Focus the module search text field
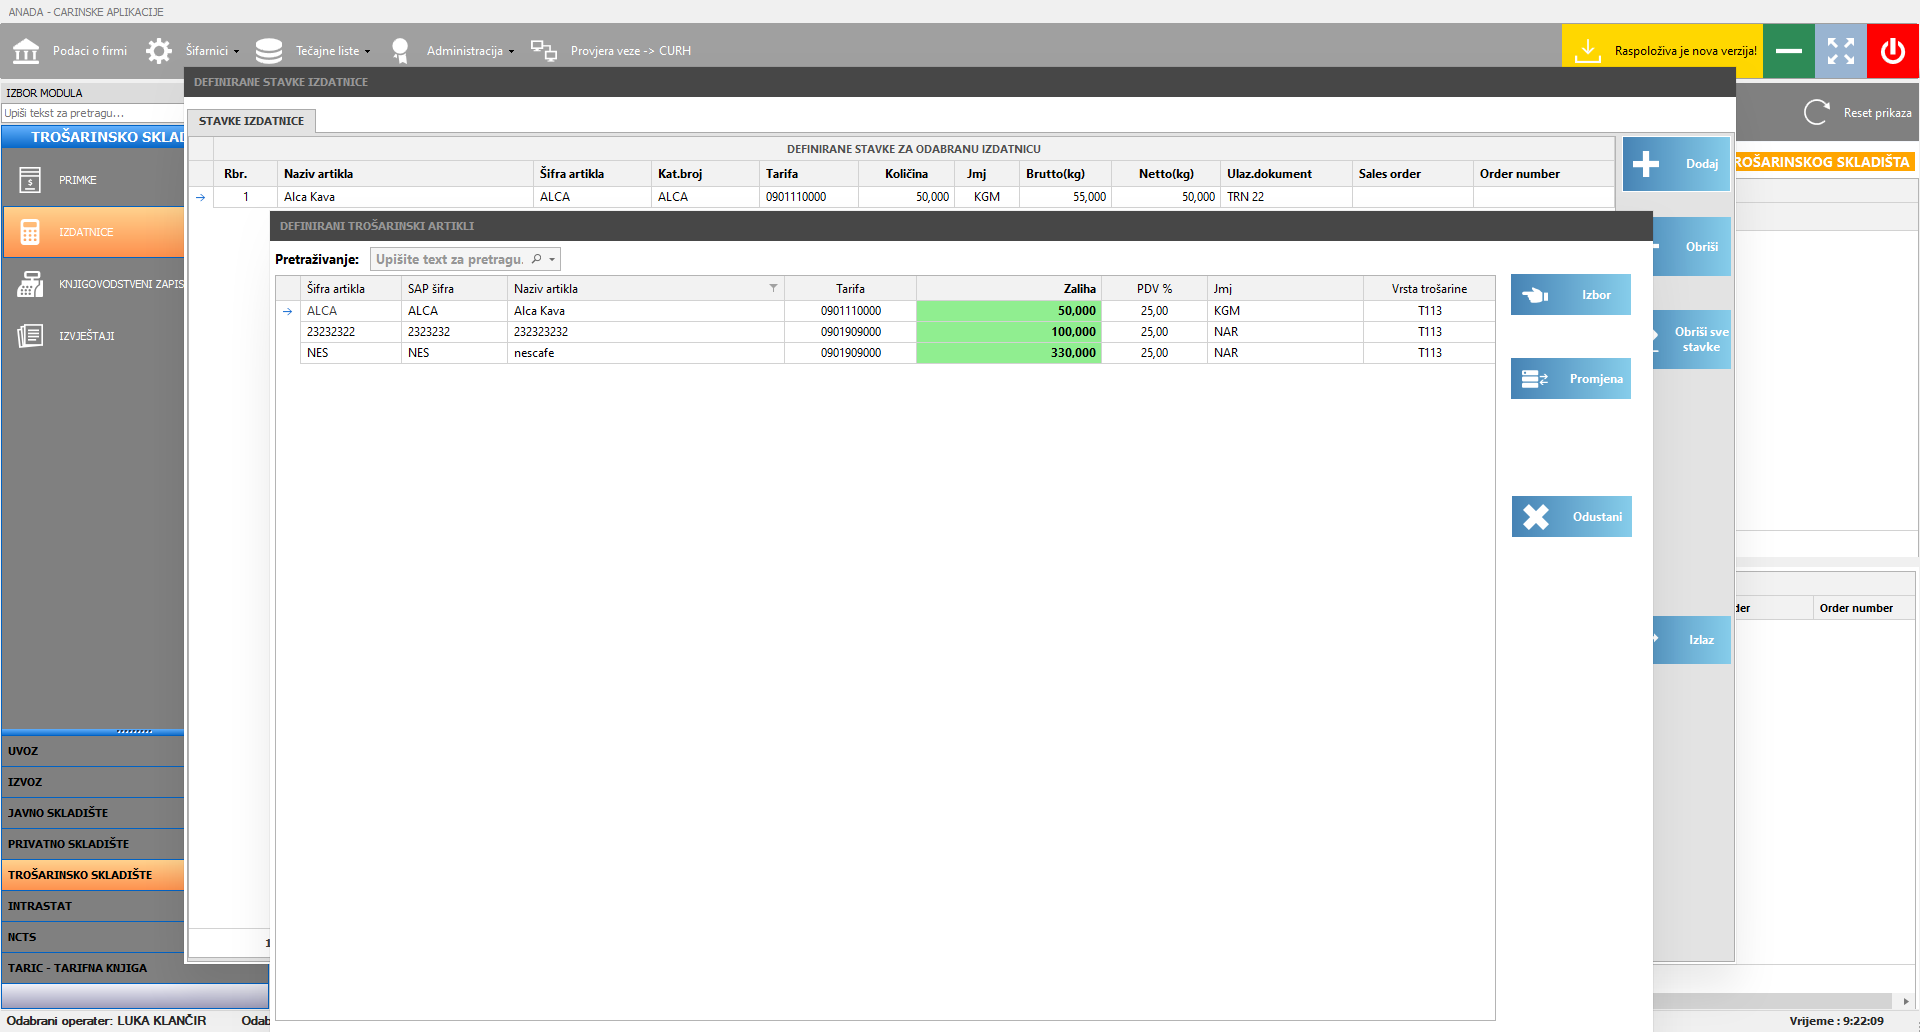 click(92, 113)
